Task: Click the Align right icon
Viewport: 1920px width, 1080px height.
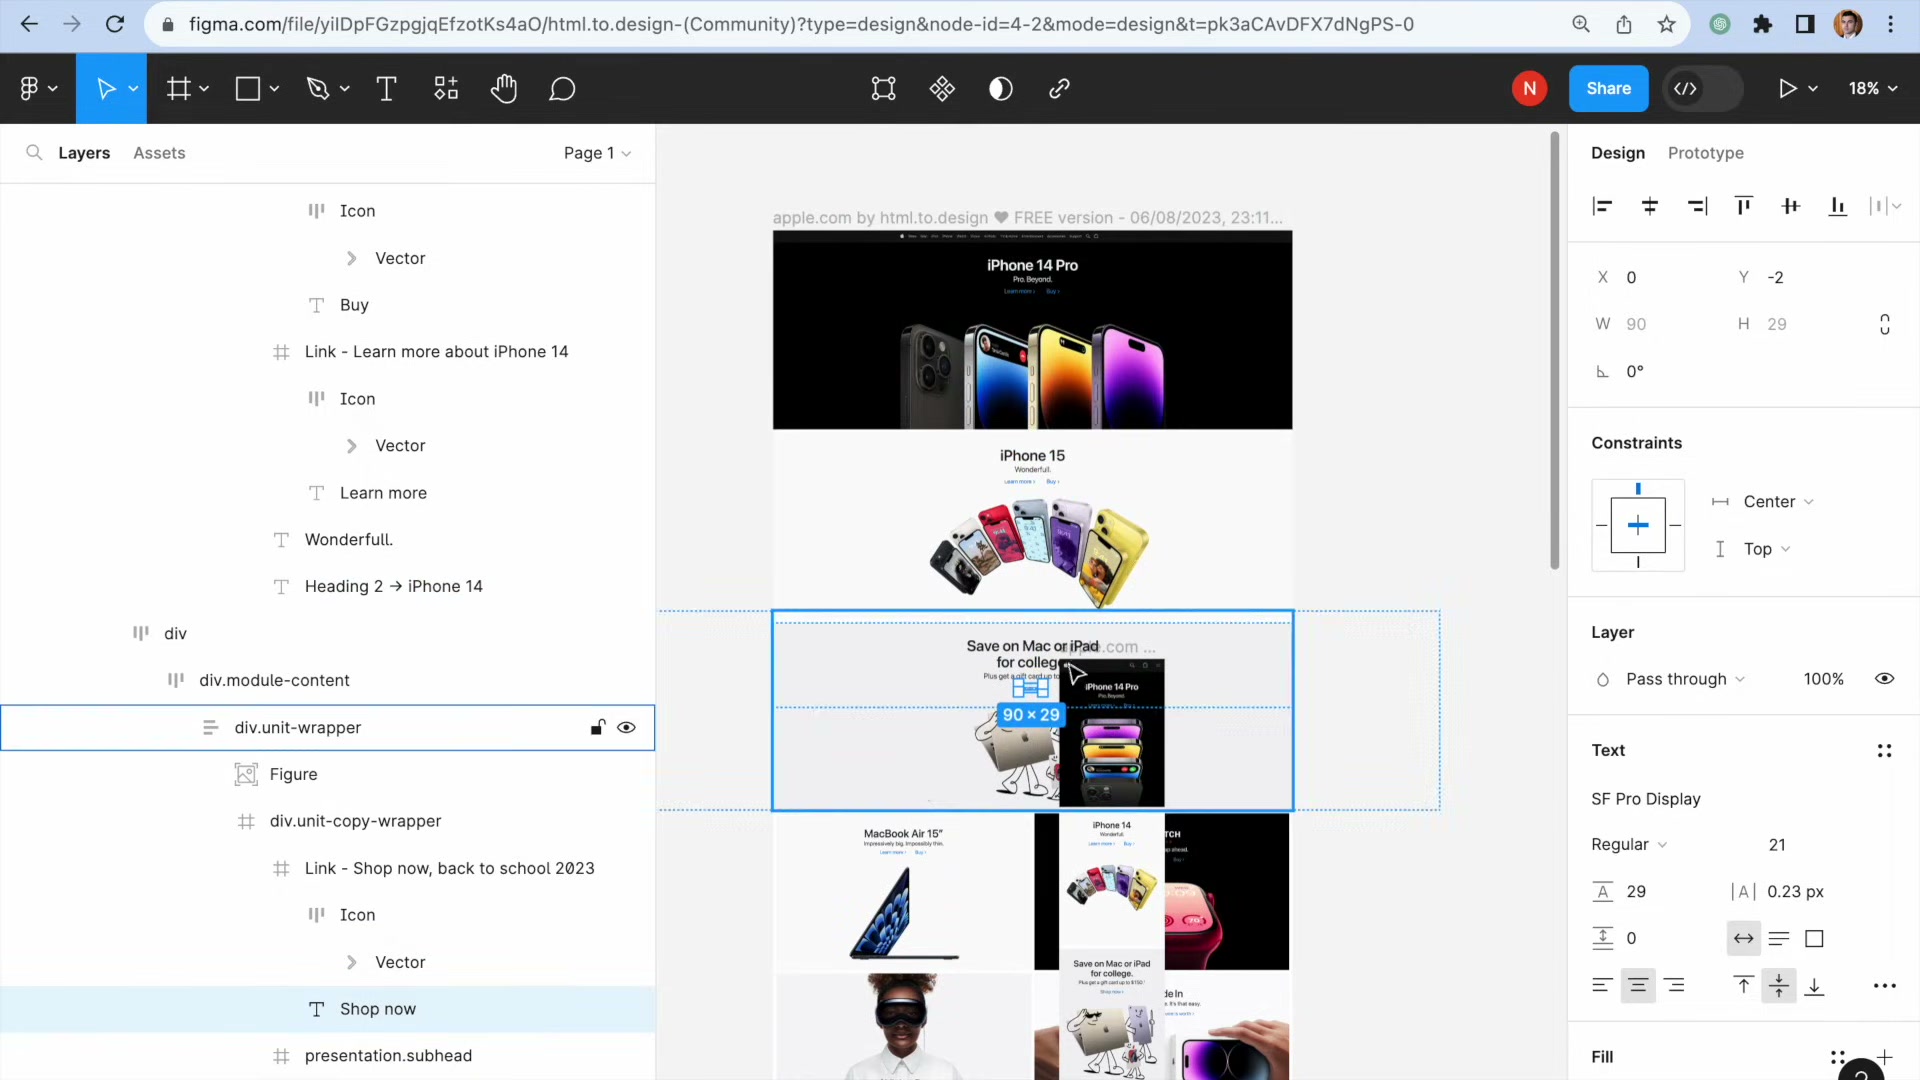Action: (x=1697, y=206)
